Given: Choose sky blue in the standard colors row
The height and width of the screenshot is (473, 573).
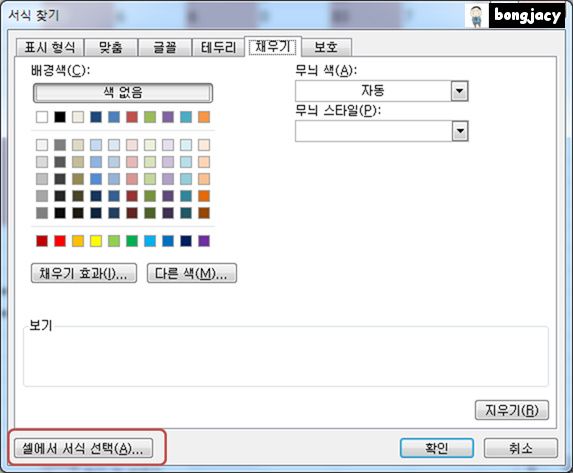Looking at the screenshot, I should tap(150, 241).
